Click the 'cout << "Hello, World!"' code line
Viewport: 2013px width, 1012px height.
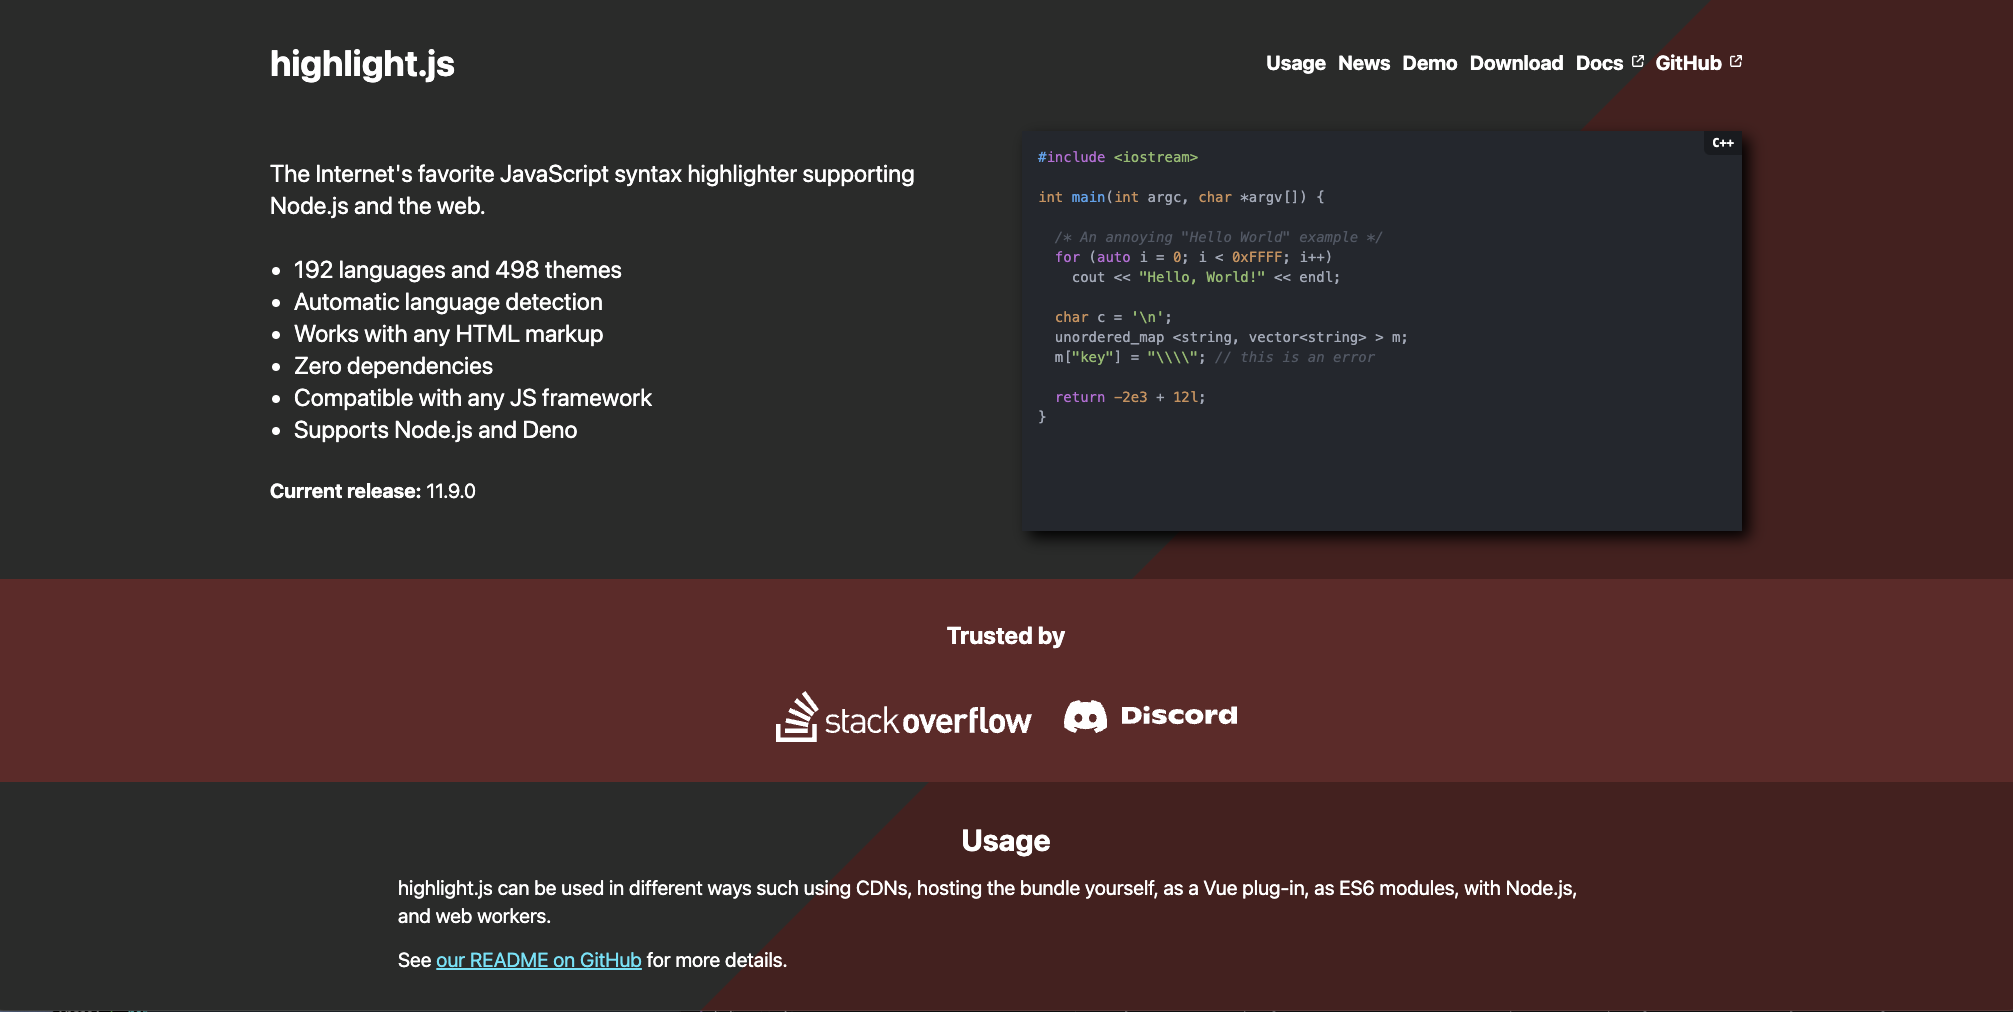pyautogui.click(x=1206, y=277)
